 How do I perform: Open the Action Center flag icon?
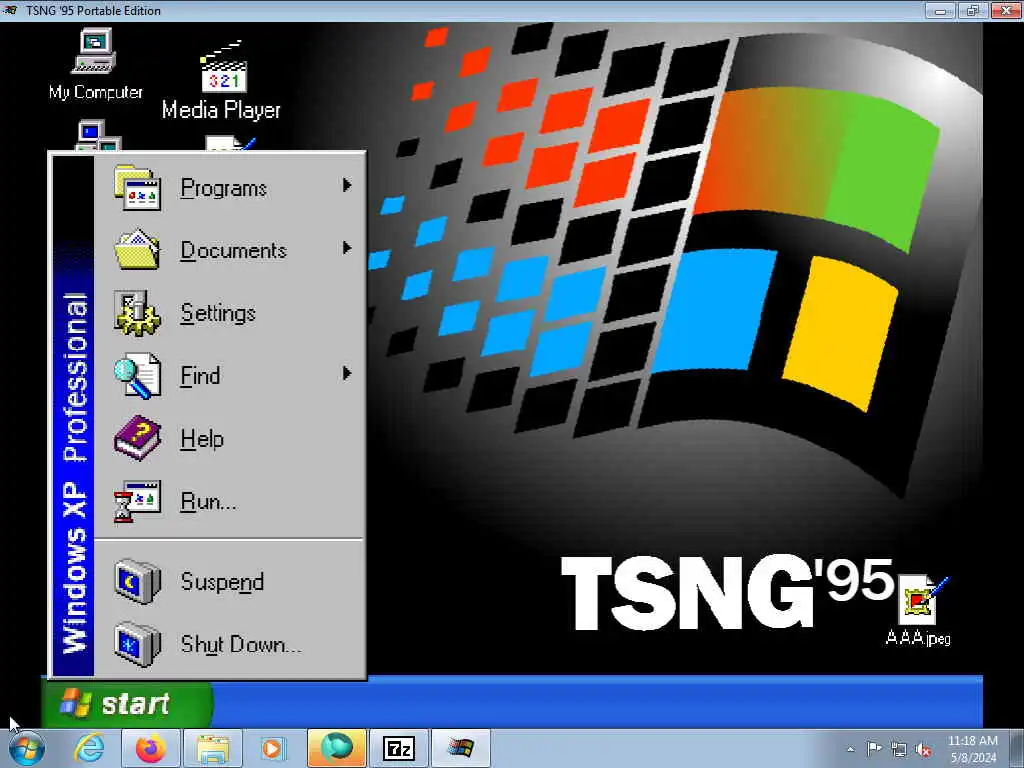[x=874, y=749]
